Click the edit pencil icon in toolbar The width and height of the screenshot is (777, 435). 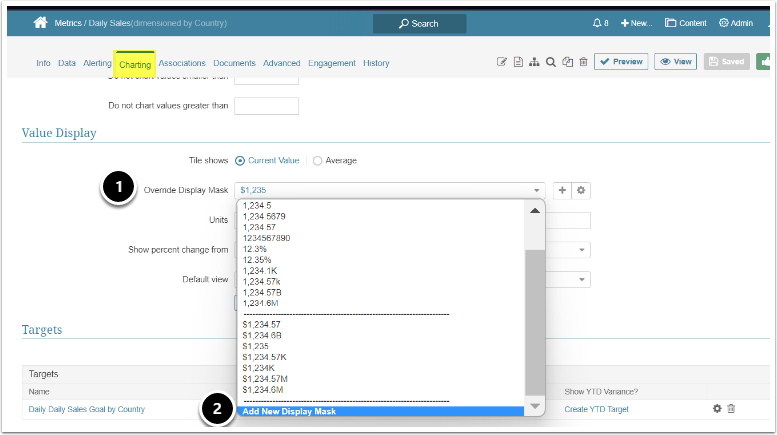tap(501, 62)
